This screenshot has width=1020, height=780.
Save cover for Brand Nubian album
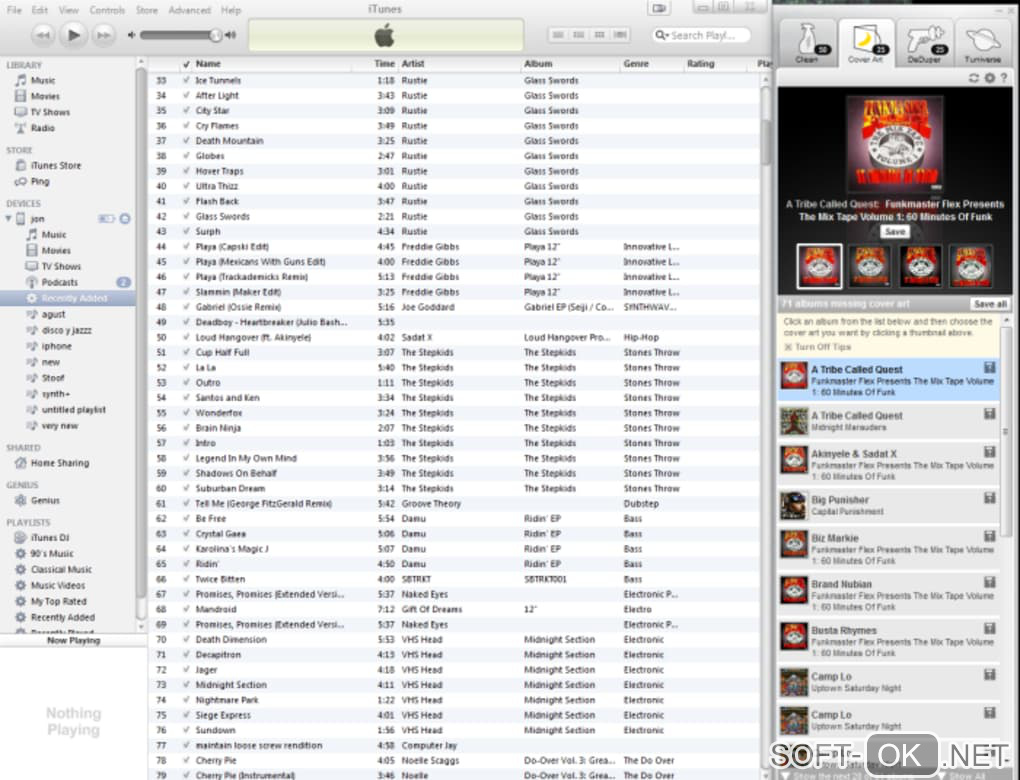989,582
